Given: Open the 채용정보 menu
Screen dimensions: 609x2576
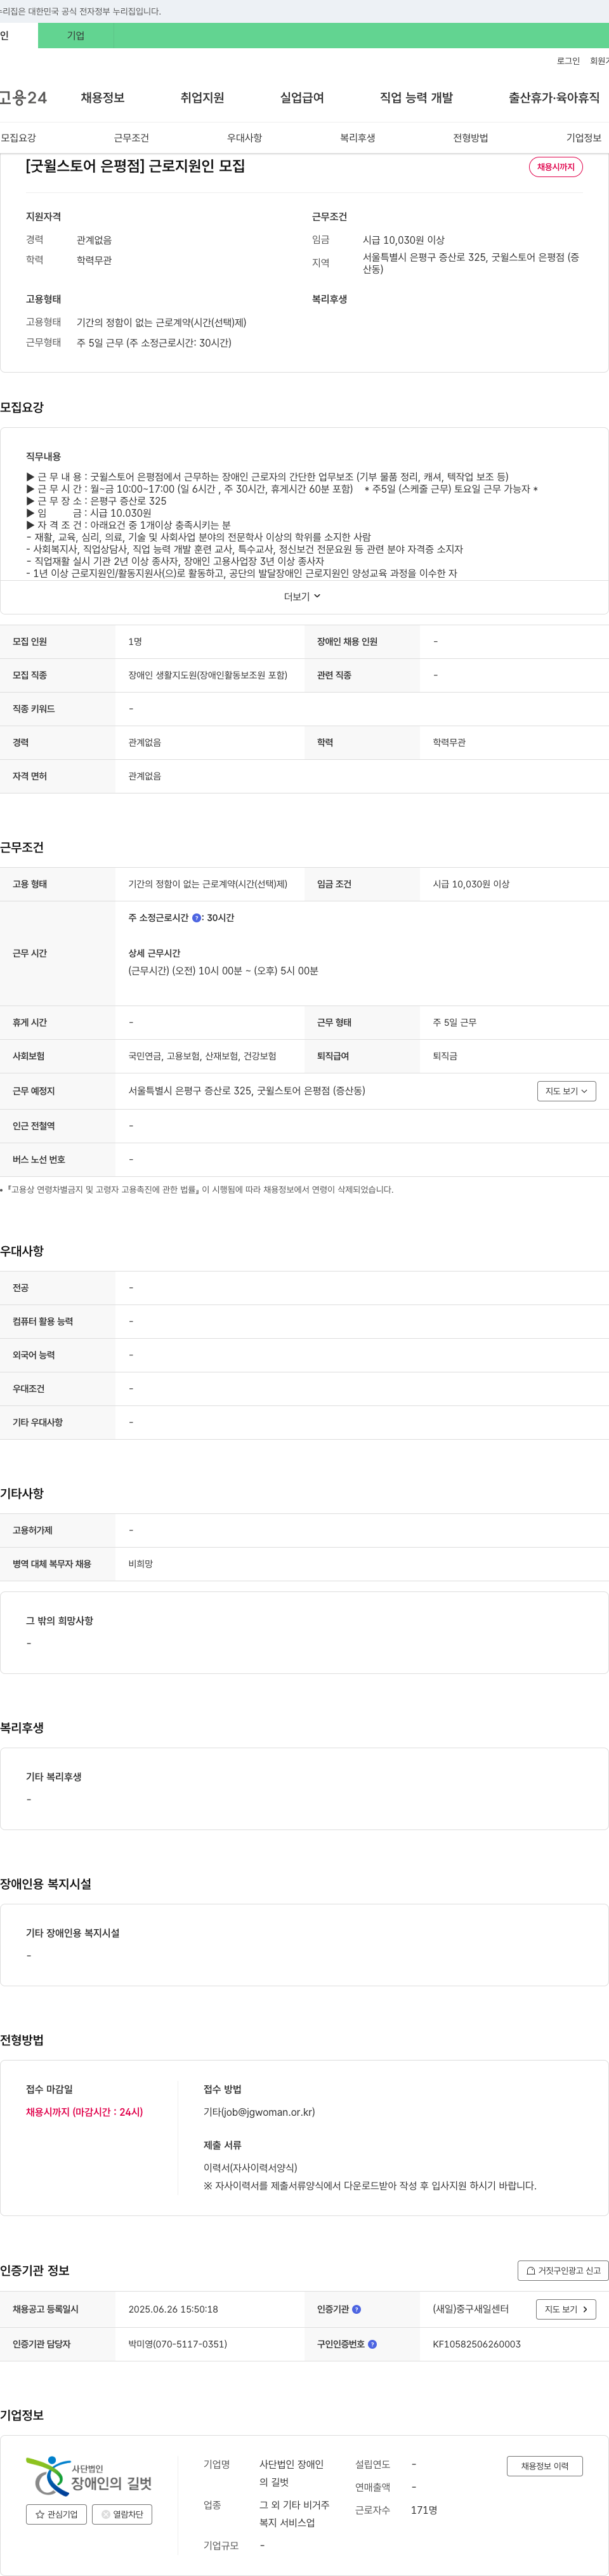Looking at the screenshot, I should tap(103, 98).
